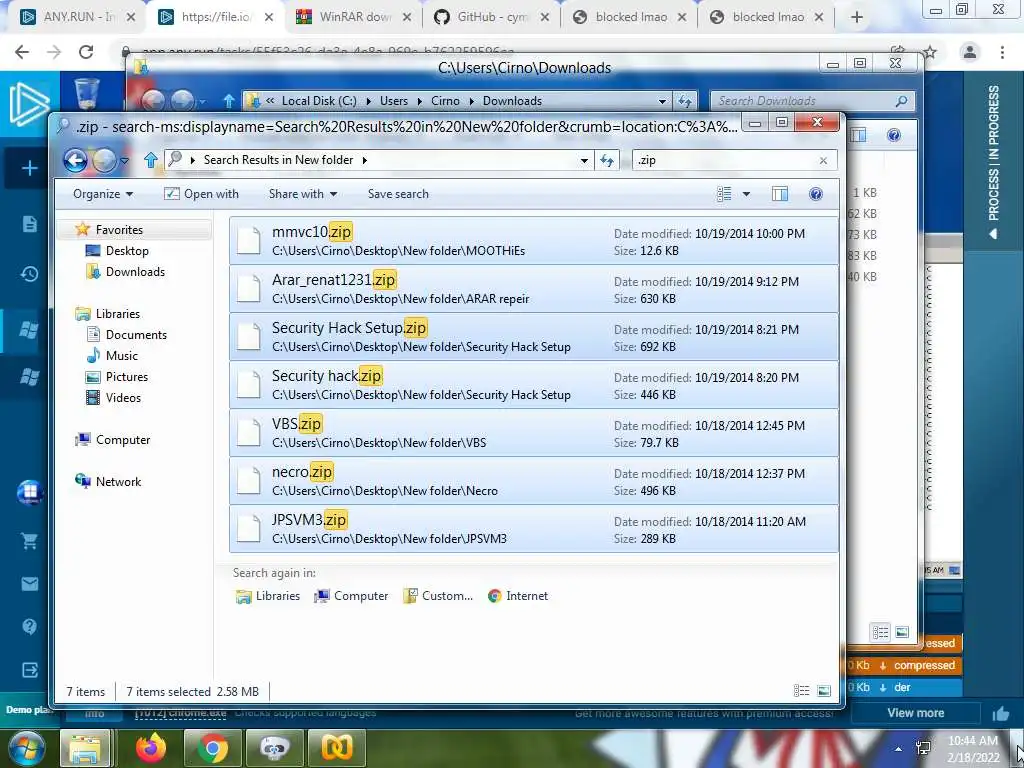
Task: Click the Back arrow in the search results window
Action: click(x=75, y=160)
